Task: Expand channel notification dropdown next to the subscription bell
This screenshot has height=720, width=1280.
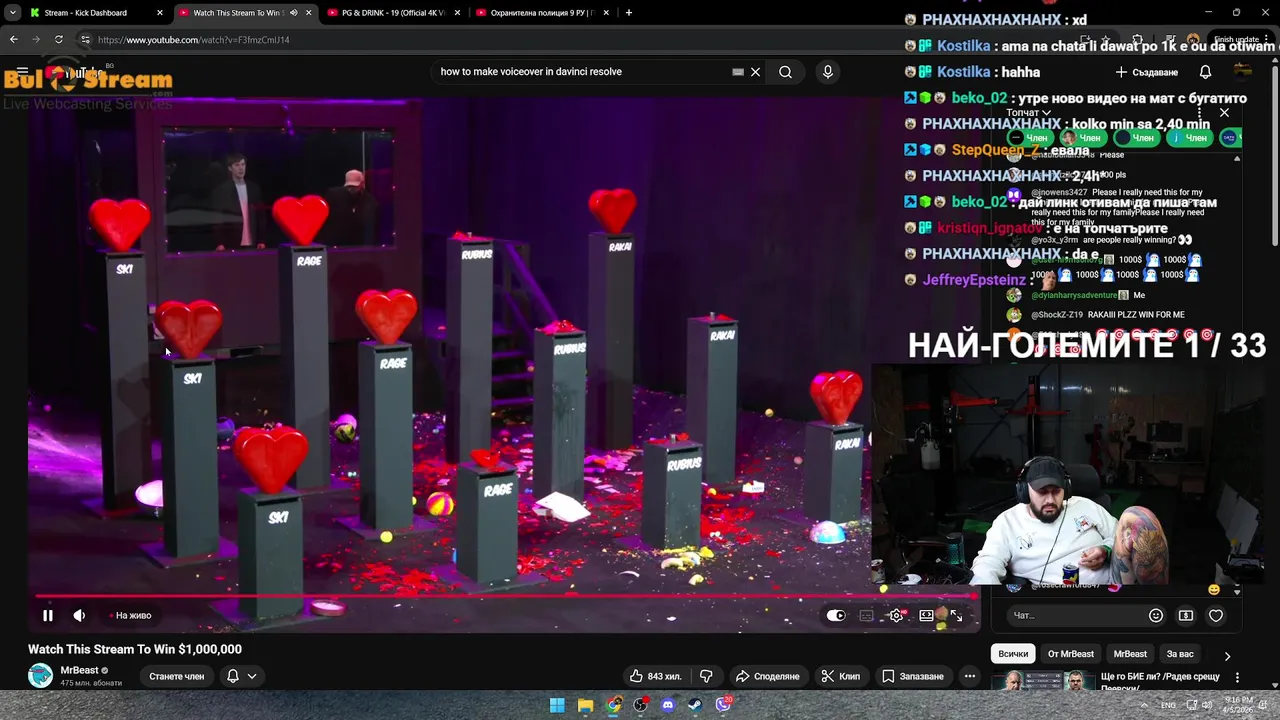Action: coord(252,676)
